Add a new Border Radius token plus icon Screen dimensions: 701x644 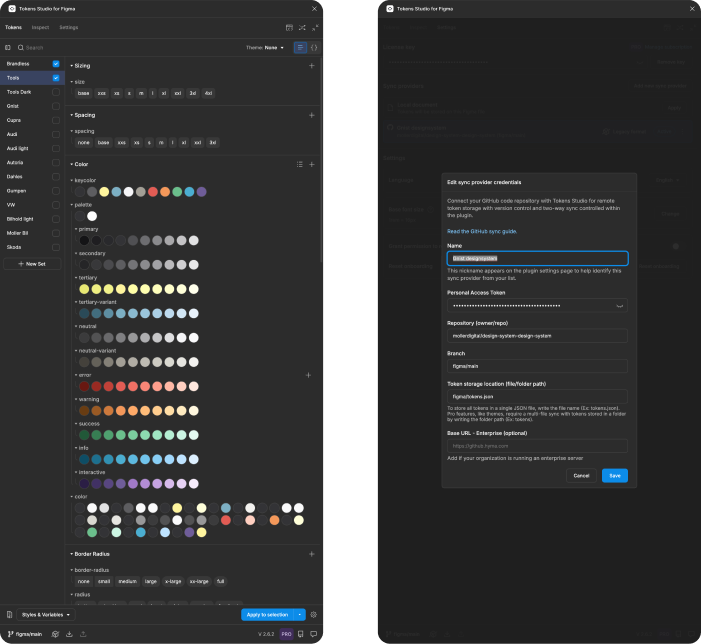point(312,554)
